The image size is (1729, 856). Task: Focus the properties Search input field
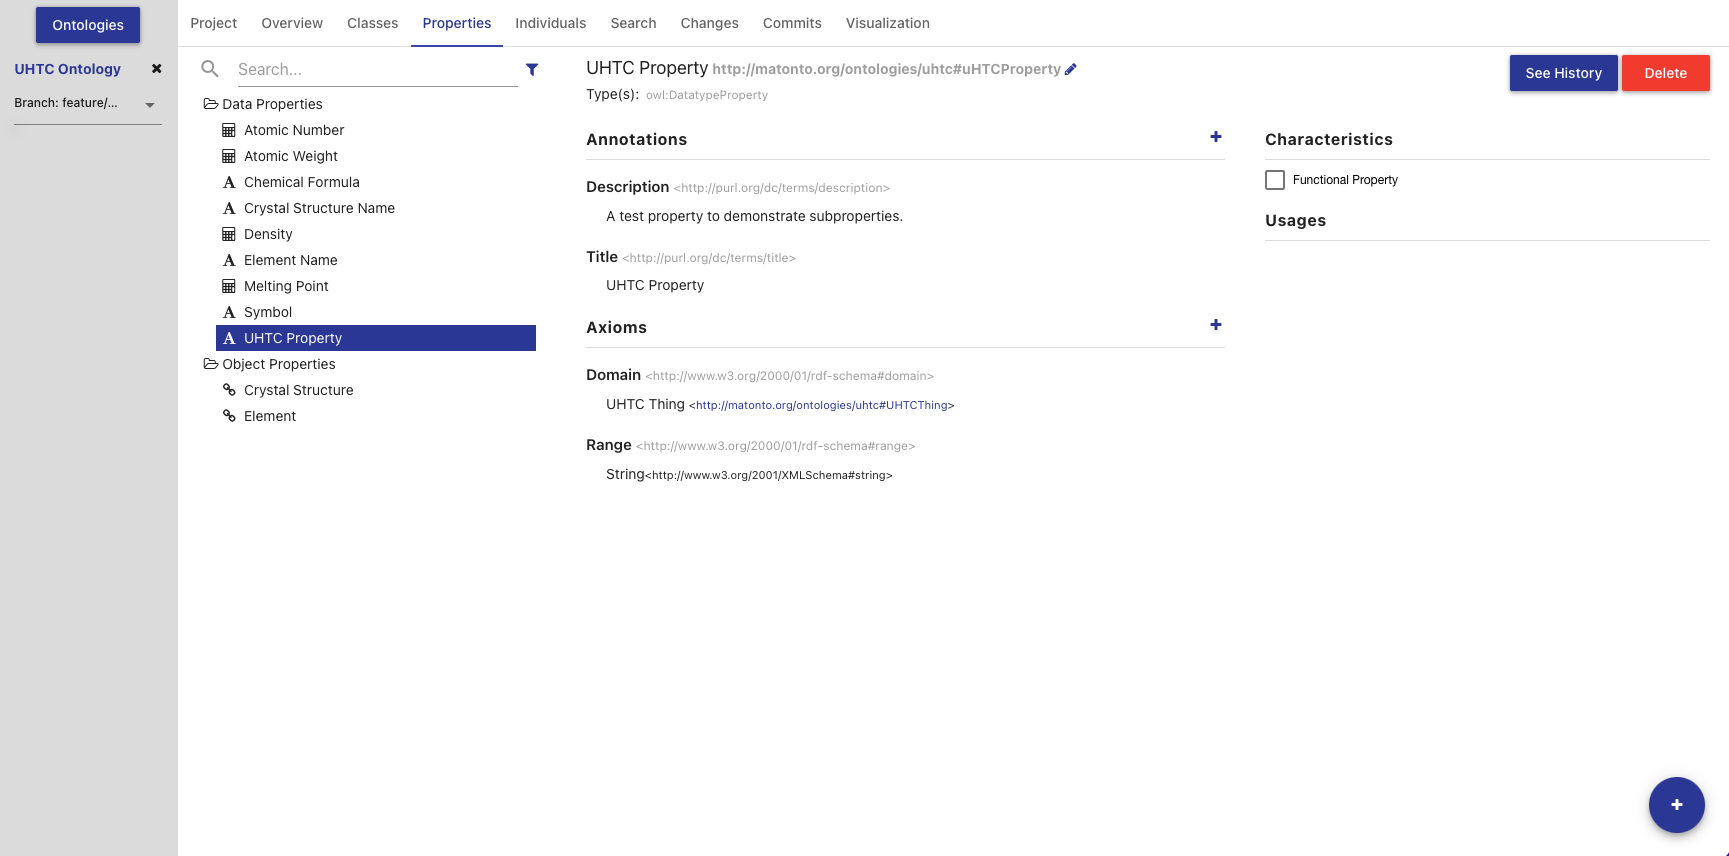click(x=376, y=69)
